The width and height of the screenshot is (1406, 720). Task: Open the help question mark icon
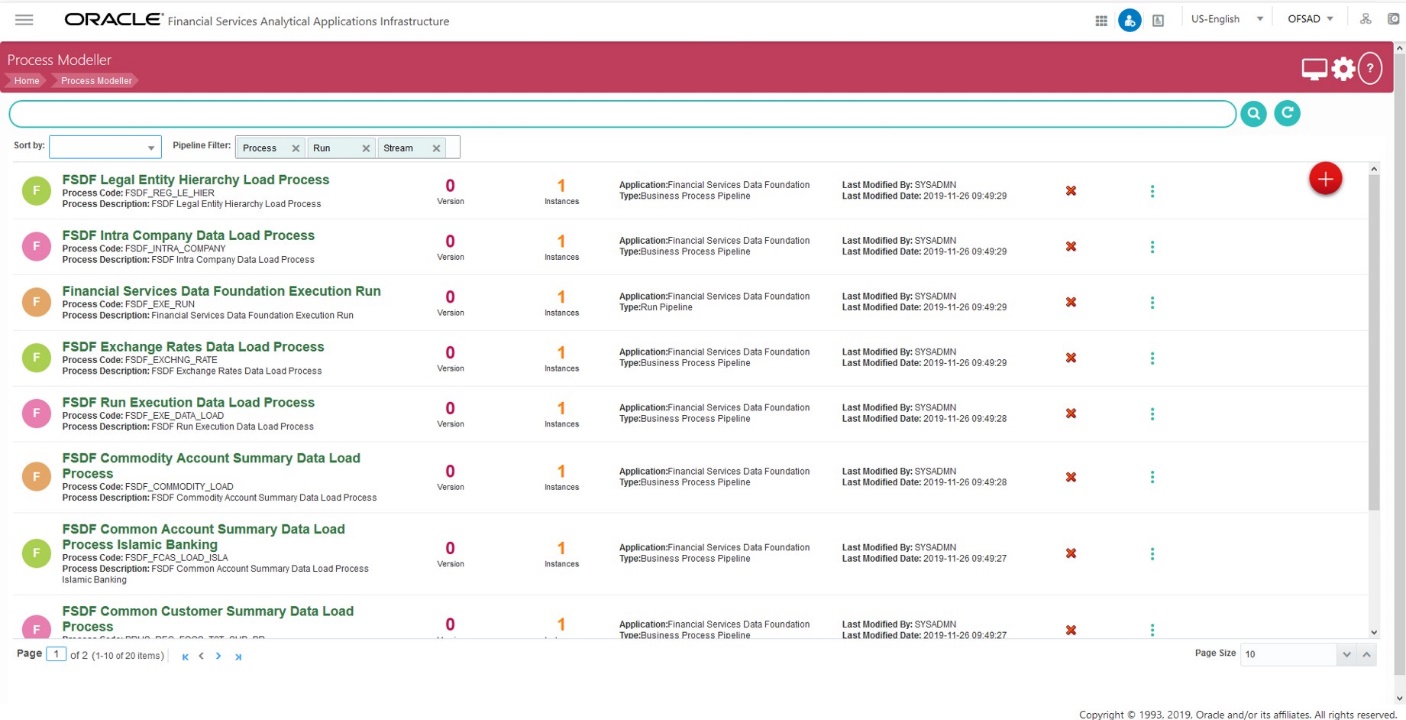click(x=1370, y=68)
